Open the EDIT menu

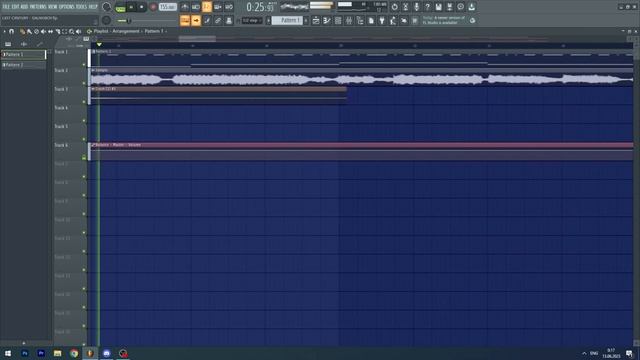click(15, 7)
